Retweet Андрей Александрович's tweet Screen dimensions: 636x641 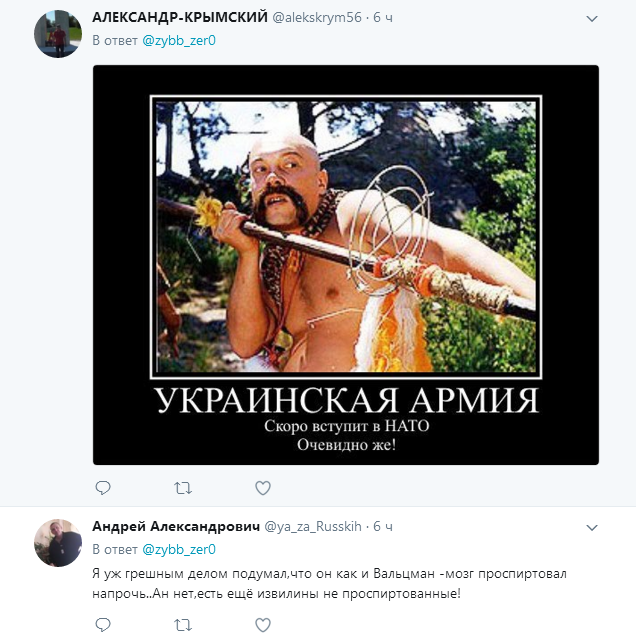[x=182, y=624]
